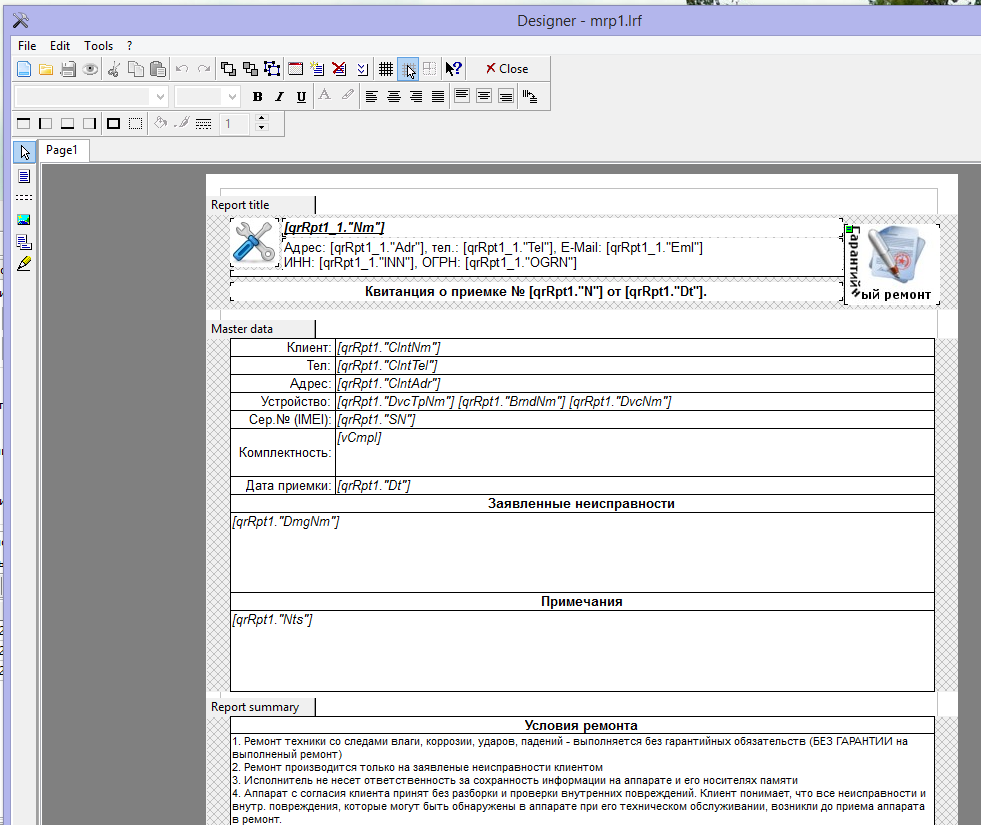981x825 pixels.
Task: Pick the font color with the letter A icon
Action: click(x=325, y=96)
